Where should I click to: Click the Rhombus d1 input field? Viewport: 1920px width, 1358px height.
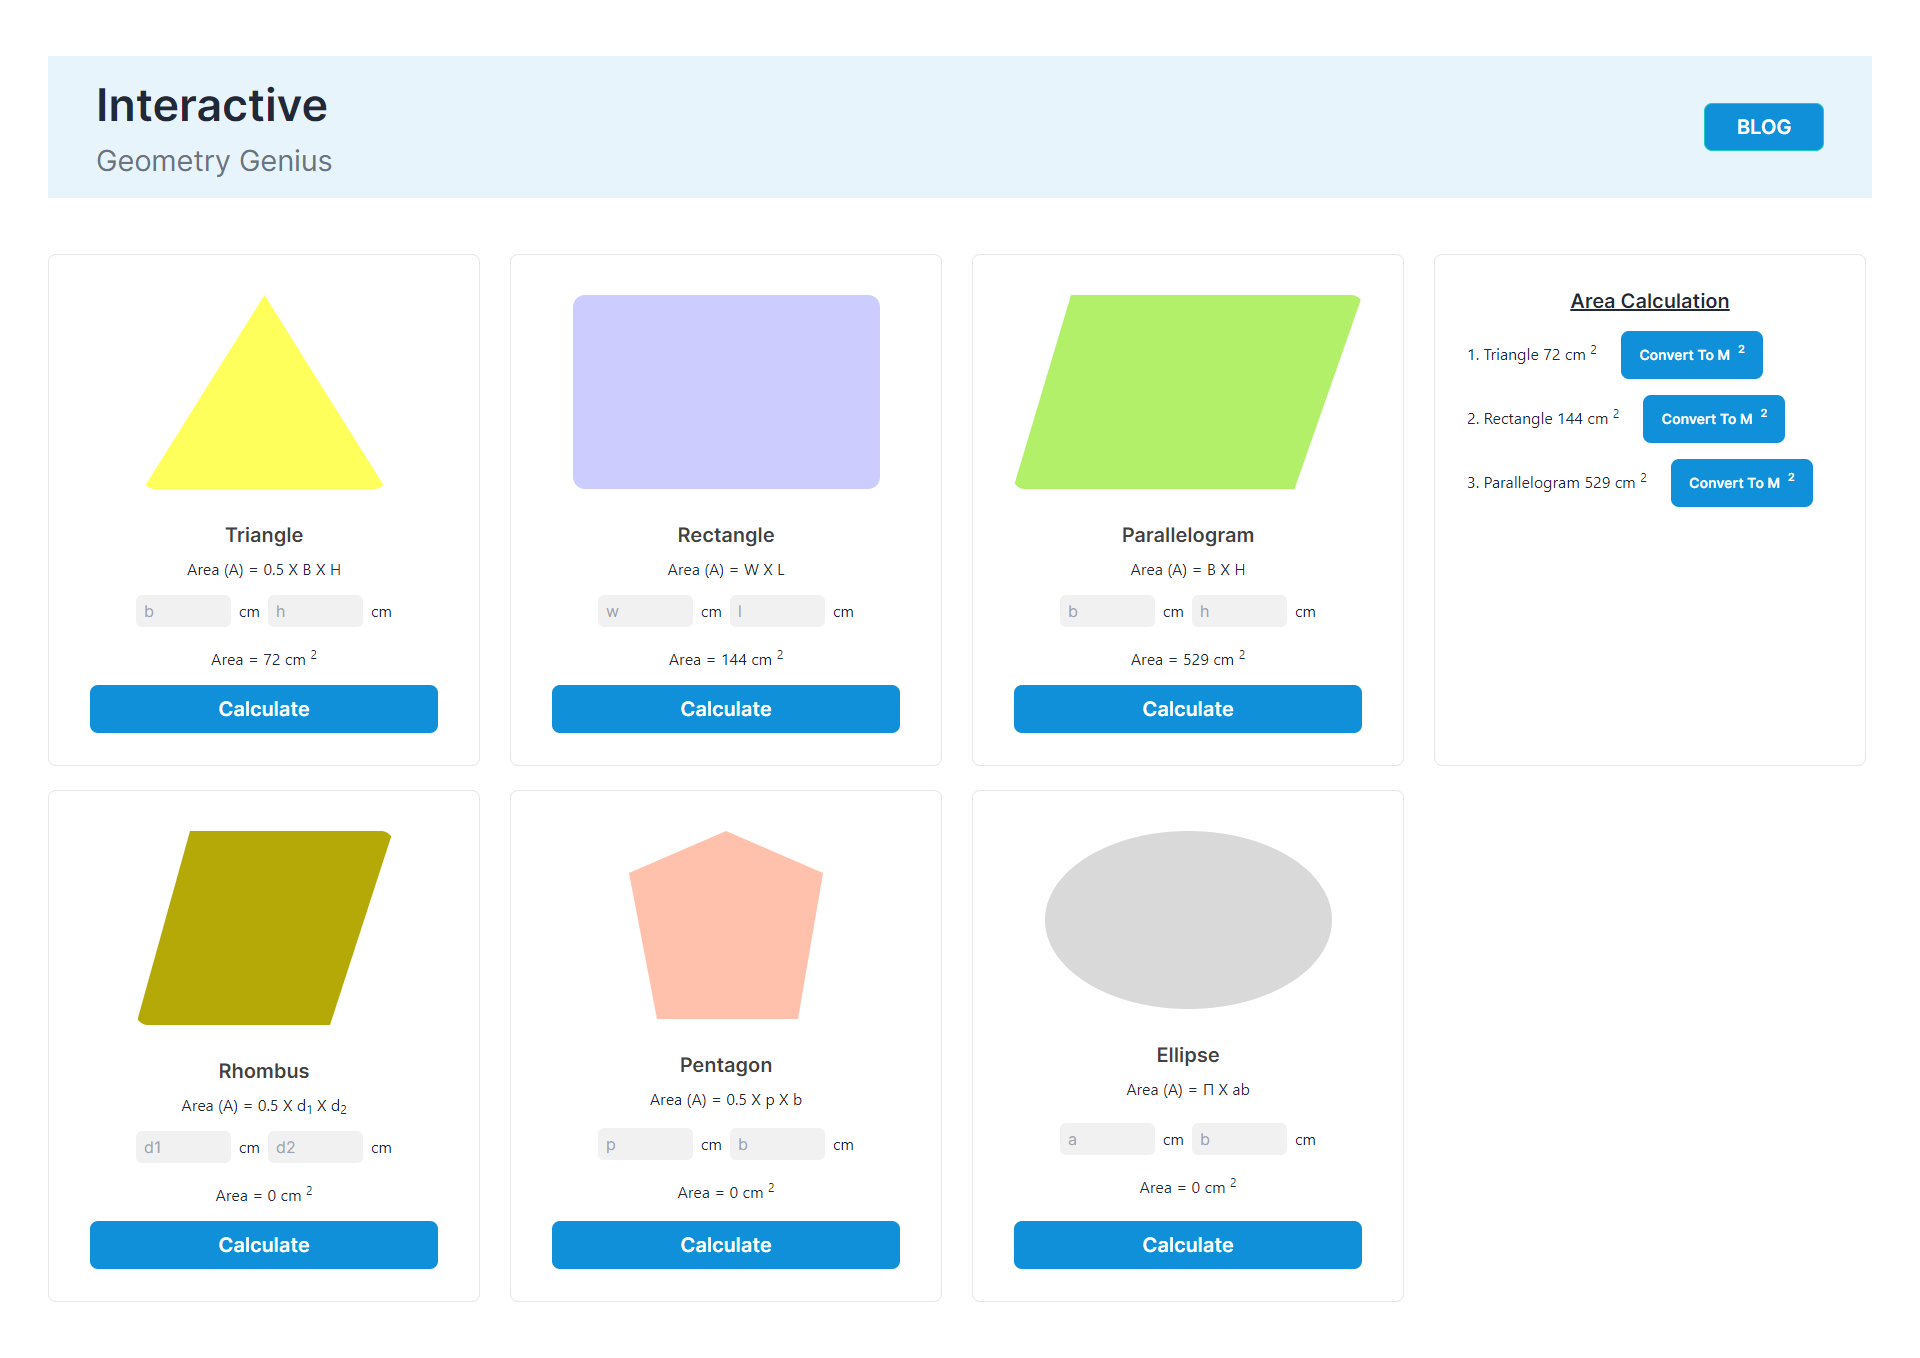click(183, 1147)
